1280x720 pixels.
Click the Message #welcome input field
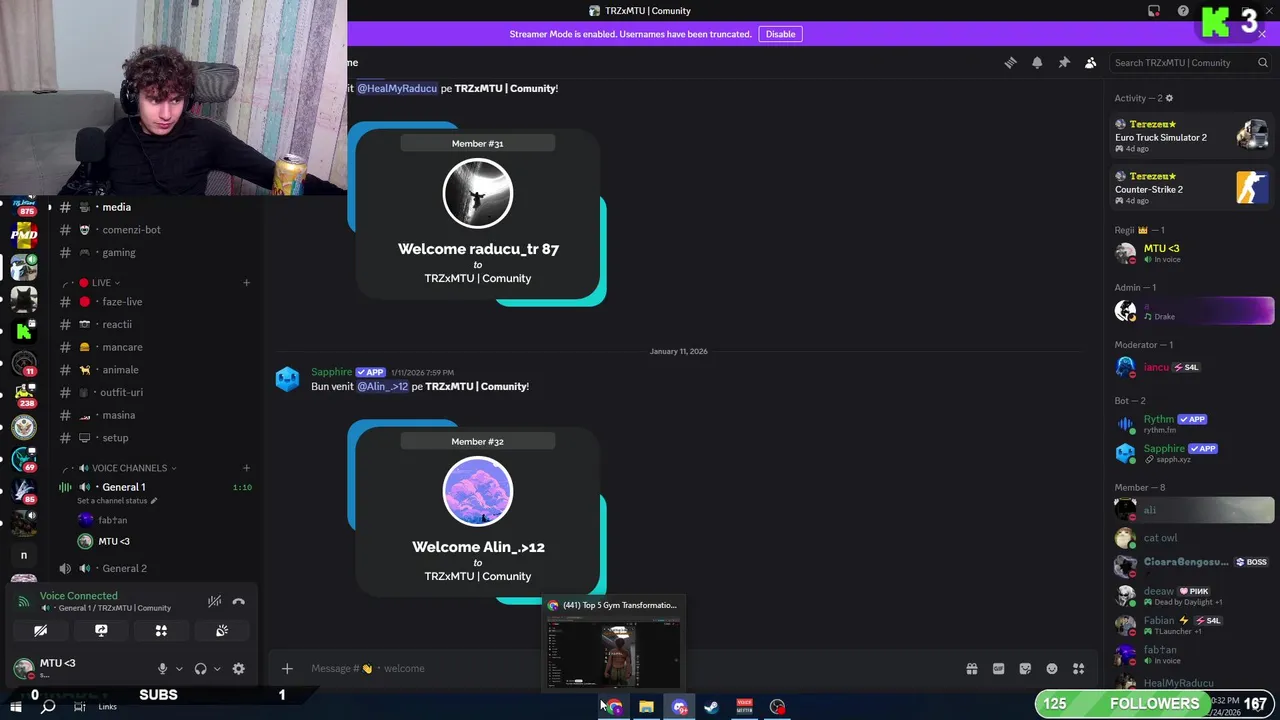point(630,668)
